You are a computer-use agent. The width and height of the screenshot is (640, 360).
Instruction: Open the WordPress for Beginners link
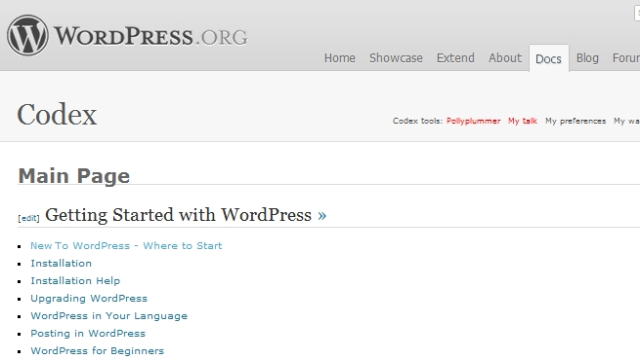point(97,351)
